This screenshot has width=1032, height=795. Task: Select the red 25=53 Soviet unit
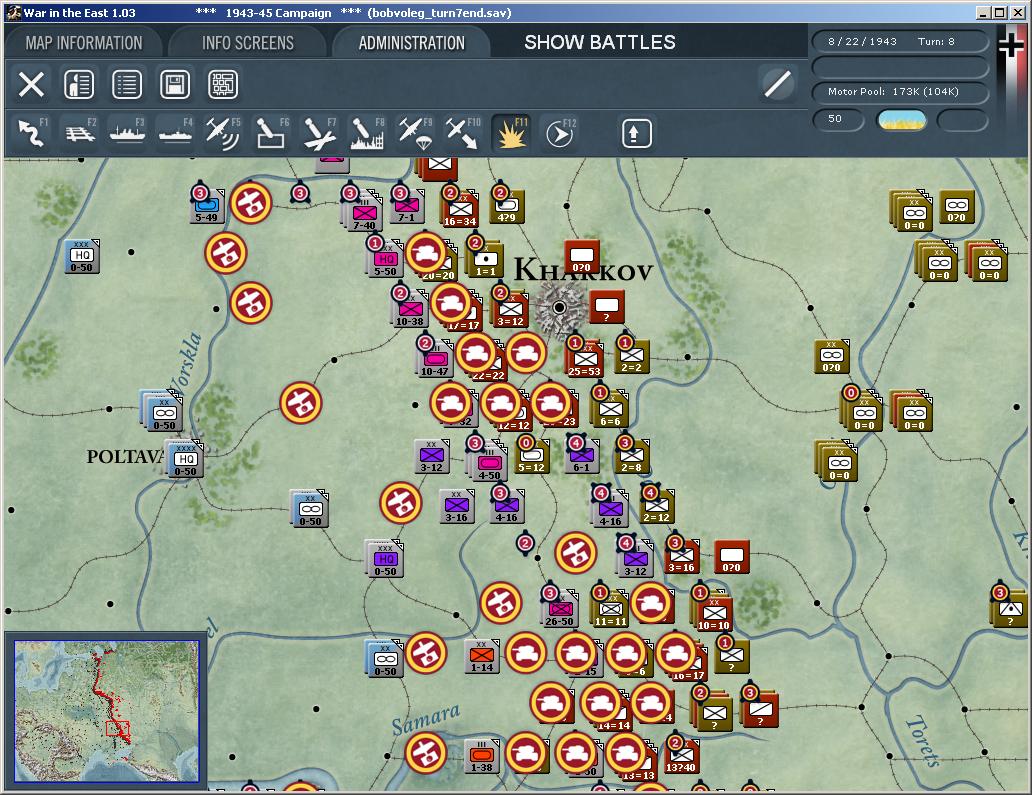point(584,359)
